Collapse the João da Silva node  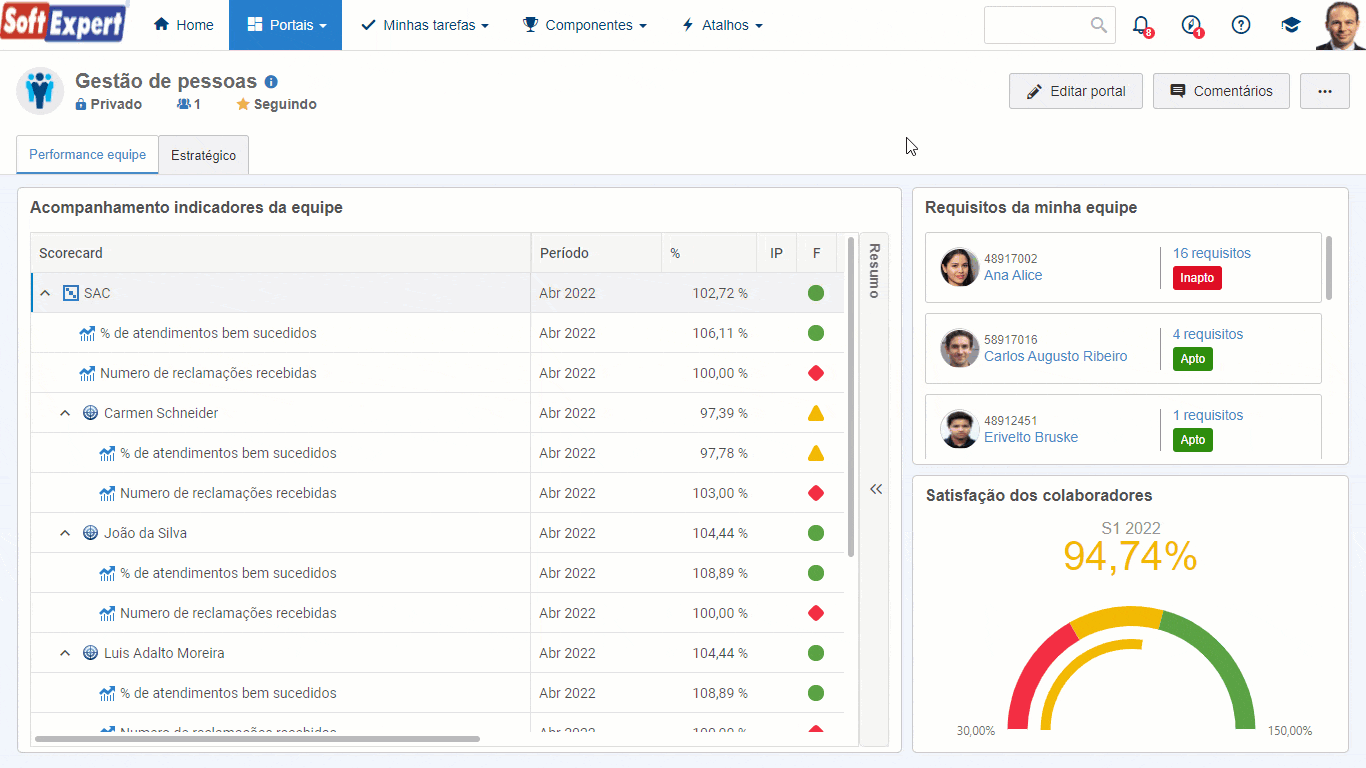[65, 533]
